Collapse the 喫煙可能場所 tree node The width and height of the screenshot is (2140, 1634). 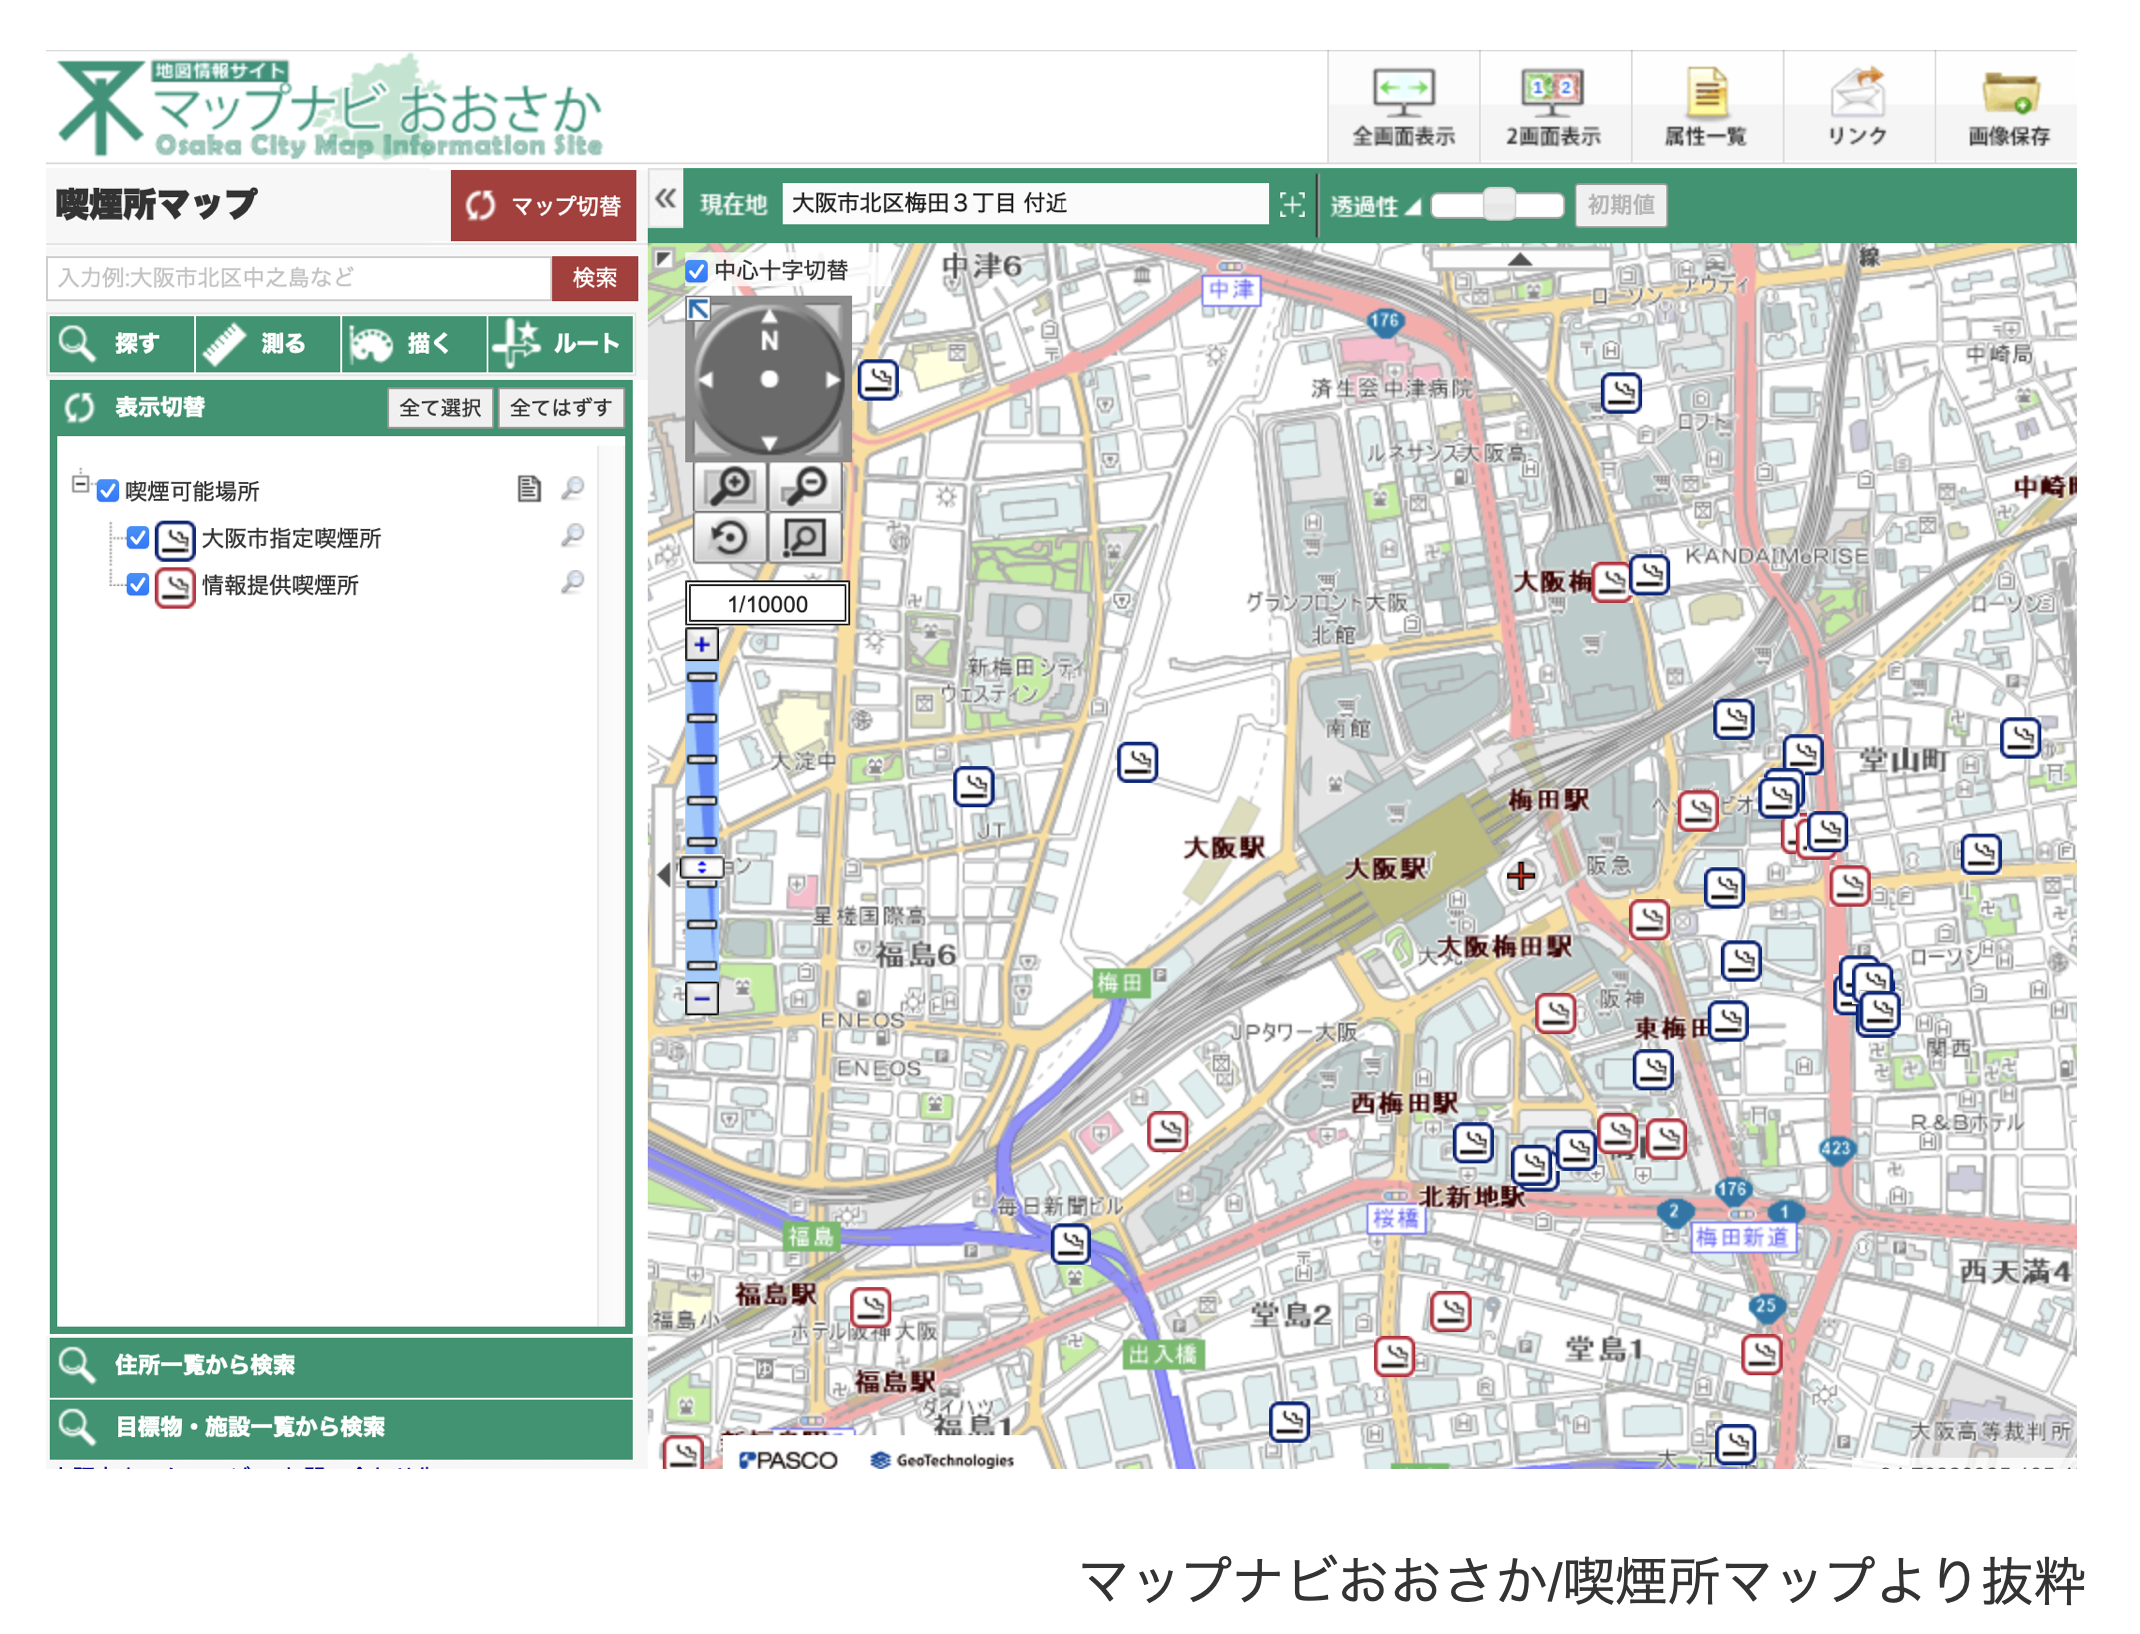(x=80, y=483)
